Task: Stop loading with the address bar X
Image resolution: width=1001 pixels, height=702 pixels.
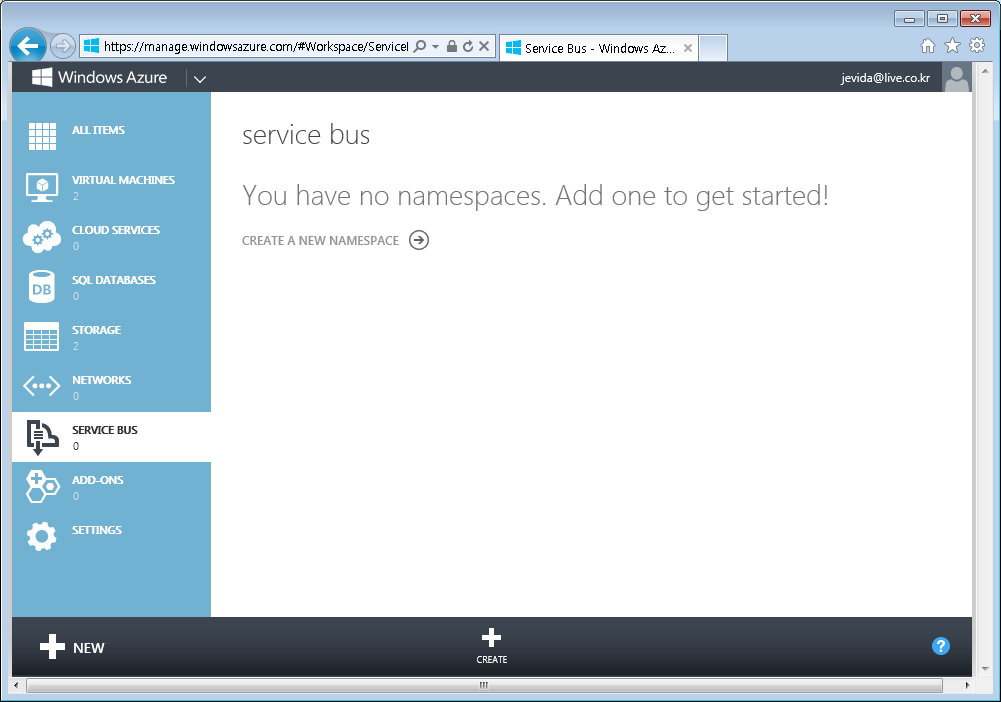Action: [484, 46]
